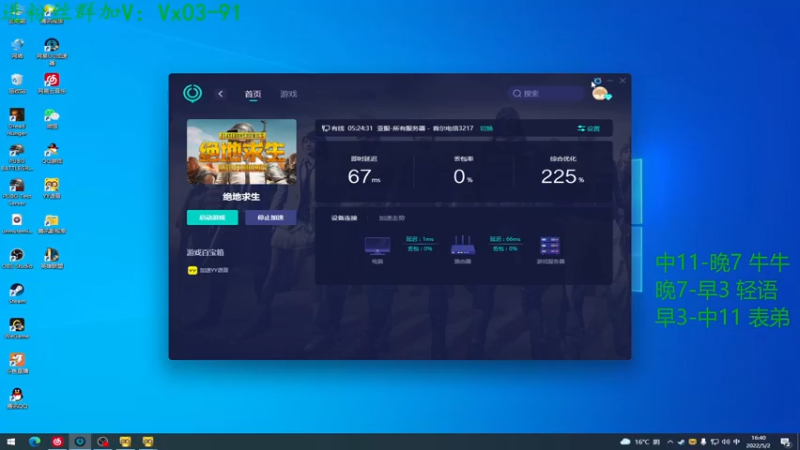Viewport: 800px width, 450px height.
Task: Open PUBG Test Server desktop shortcut
Action: coord(17,192)
